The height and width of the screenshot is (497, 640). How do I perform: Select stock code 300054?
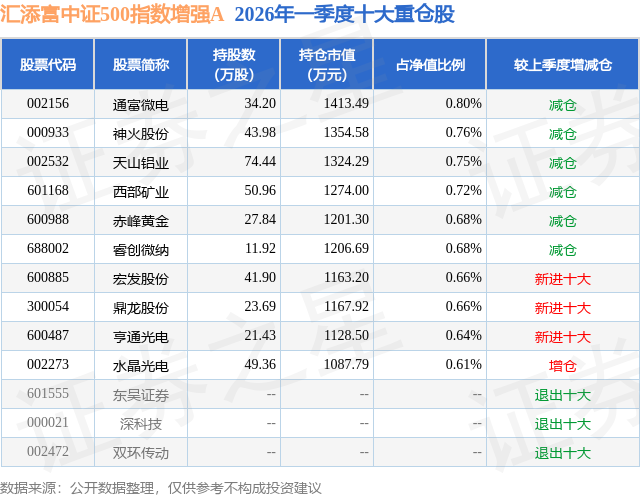pyautogui.click(x=48, y=306)
